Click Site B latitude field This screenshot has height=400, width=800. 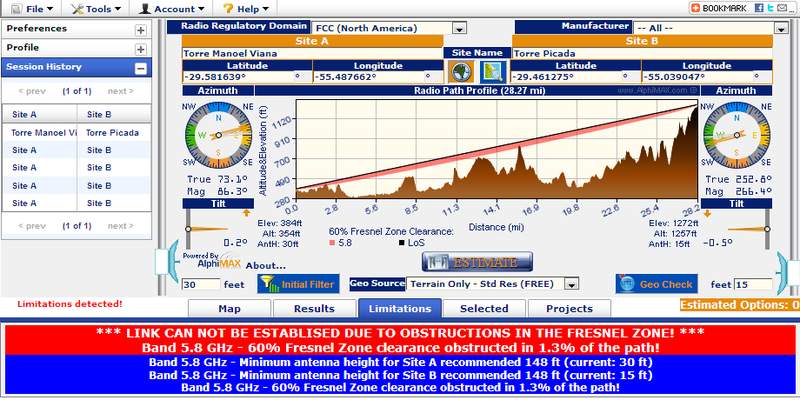tap(576, 77)
